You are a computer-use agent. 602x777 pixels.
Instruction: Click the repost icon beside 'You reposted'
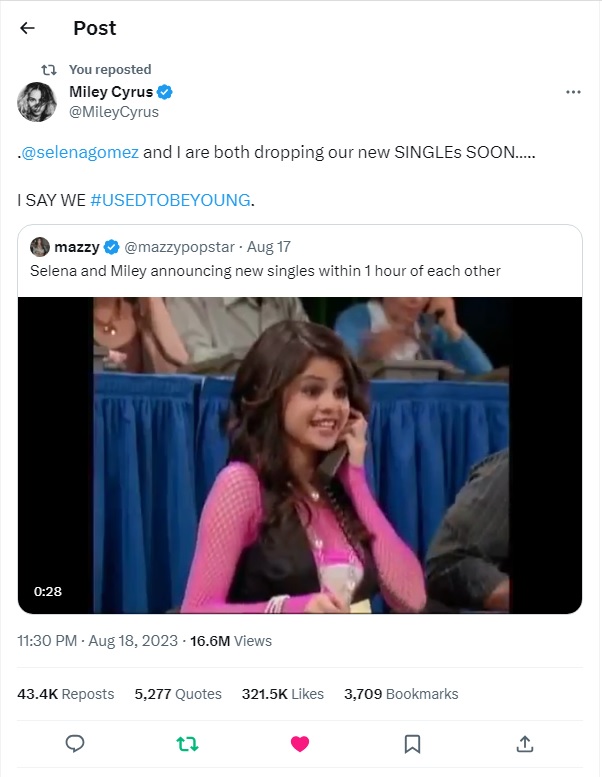pyautogui.click(x=49, y=69)
